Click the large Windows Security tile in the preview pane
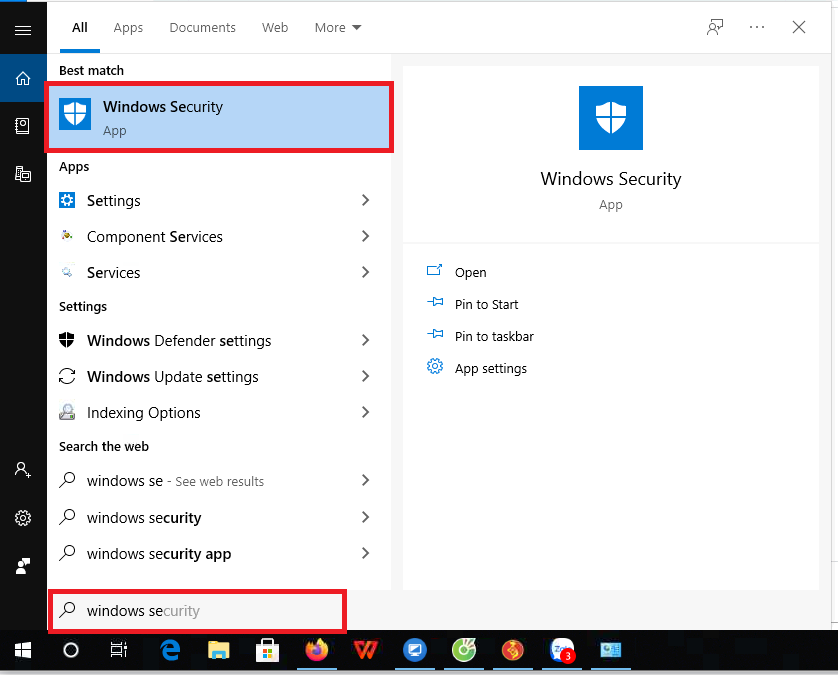This screenshot has height=675, width=838. click(610, 118)
